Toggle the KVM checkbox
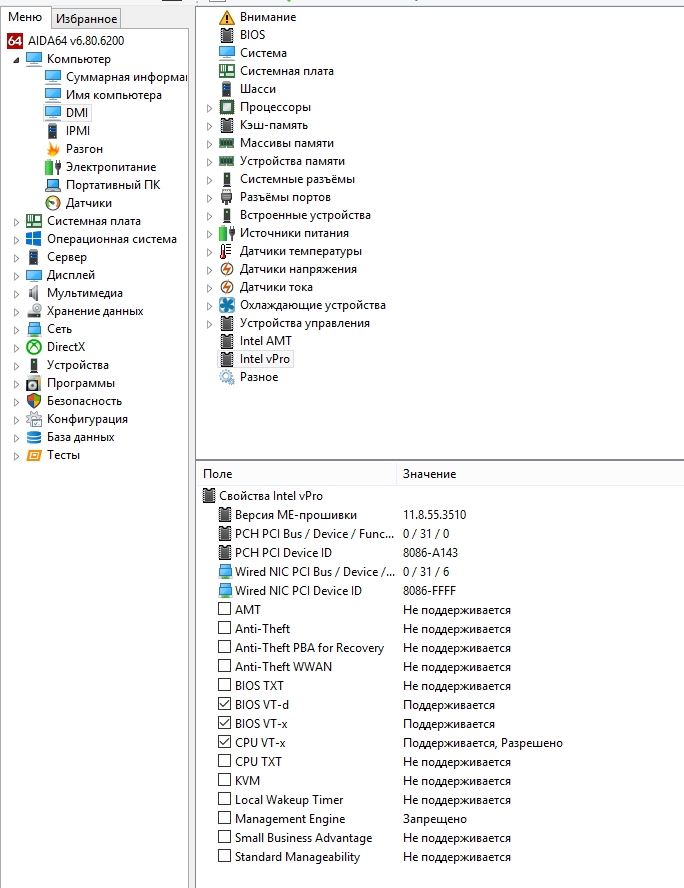This screenshot has height=888, width=684. (224, 780)
